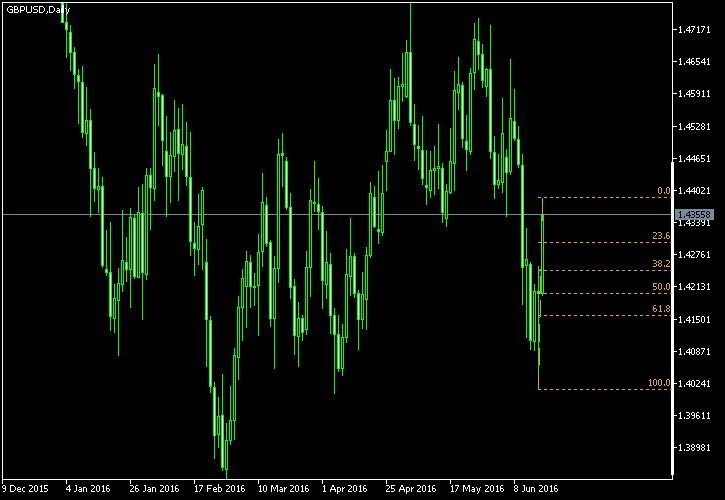
Task: Click the 1.38981 price axis label
Action: (x=694, y=448)
